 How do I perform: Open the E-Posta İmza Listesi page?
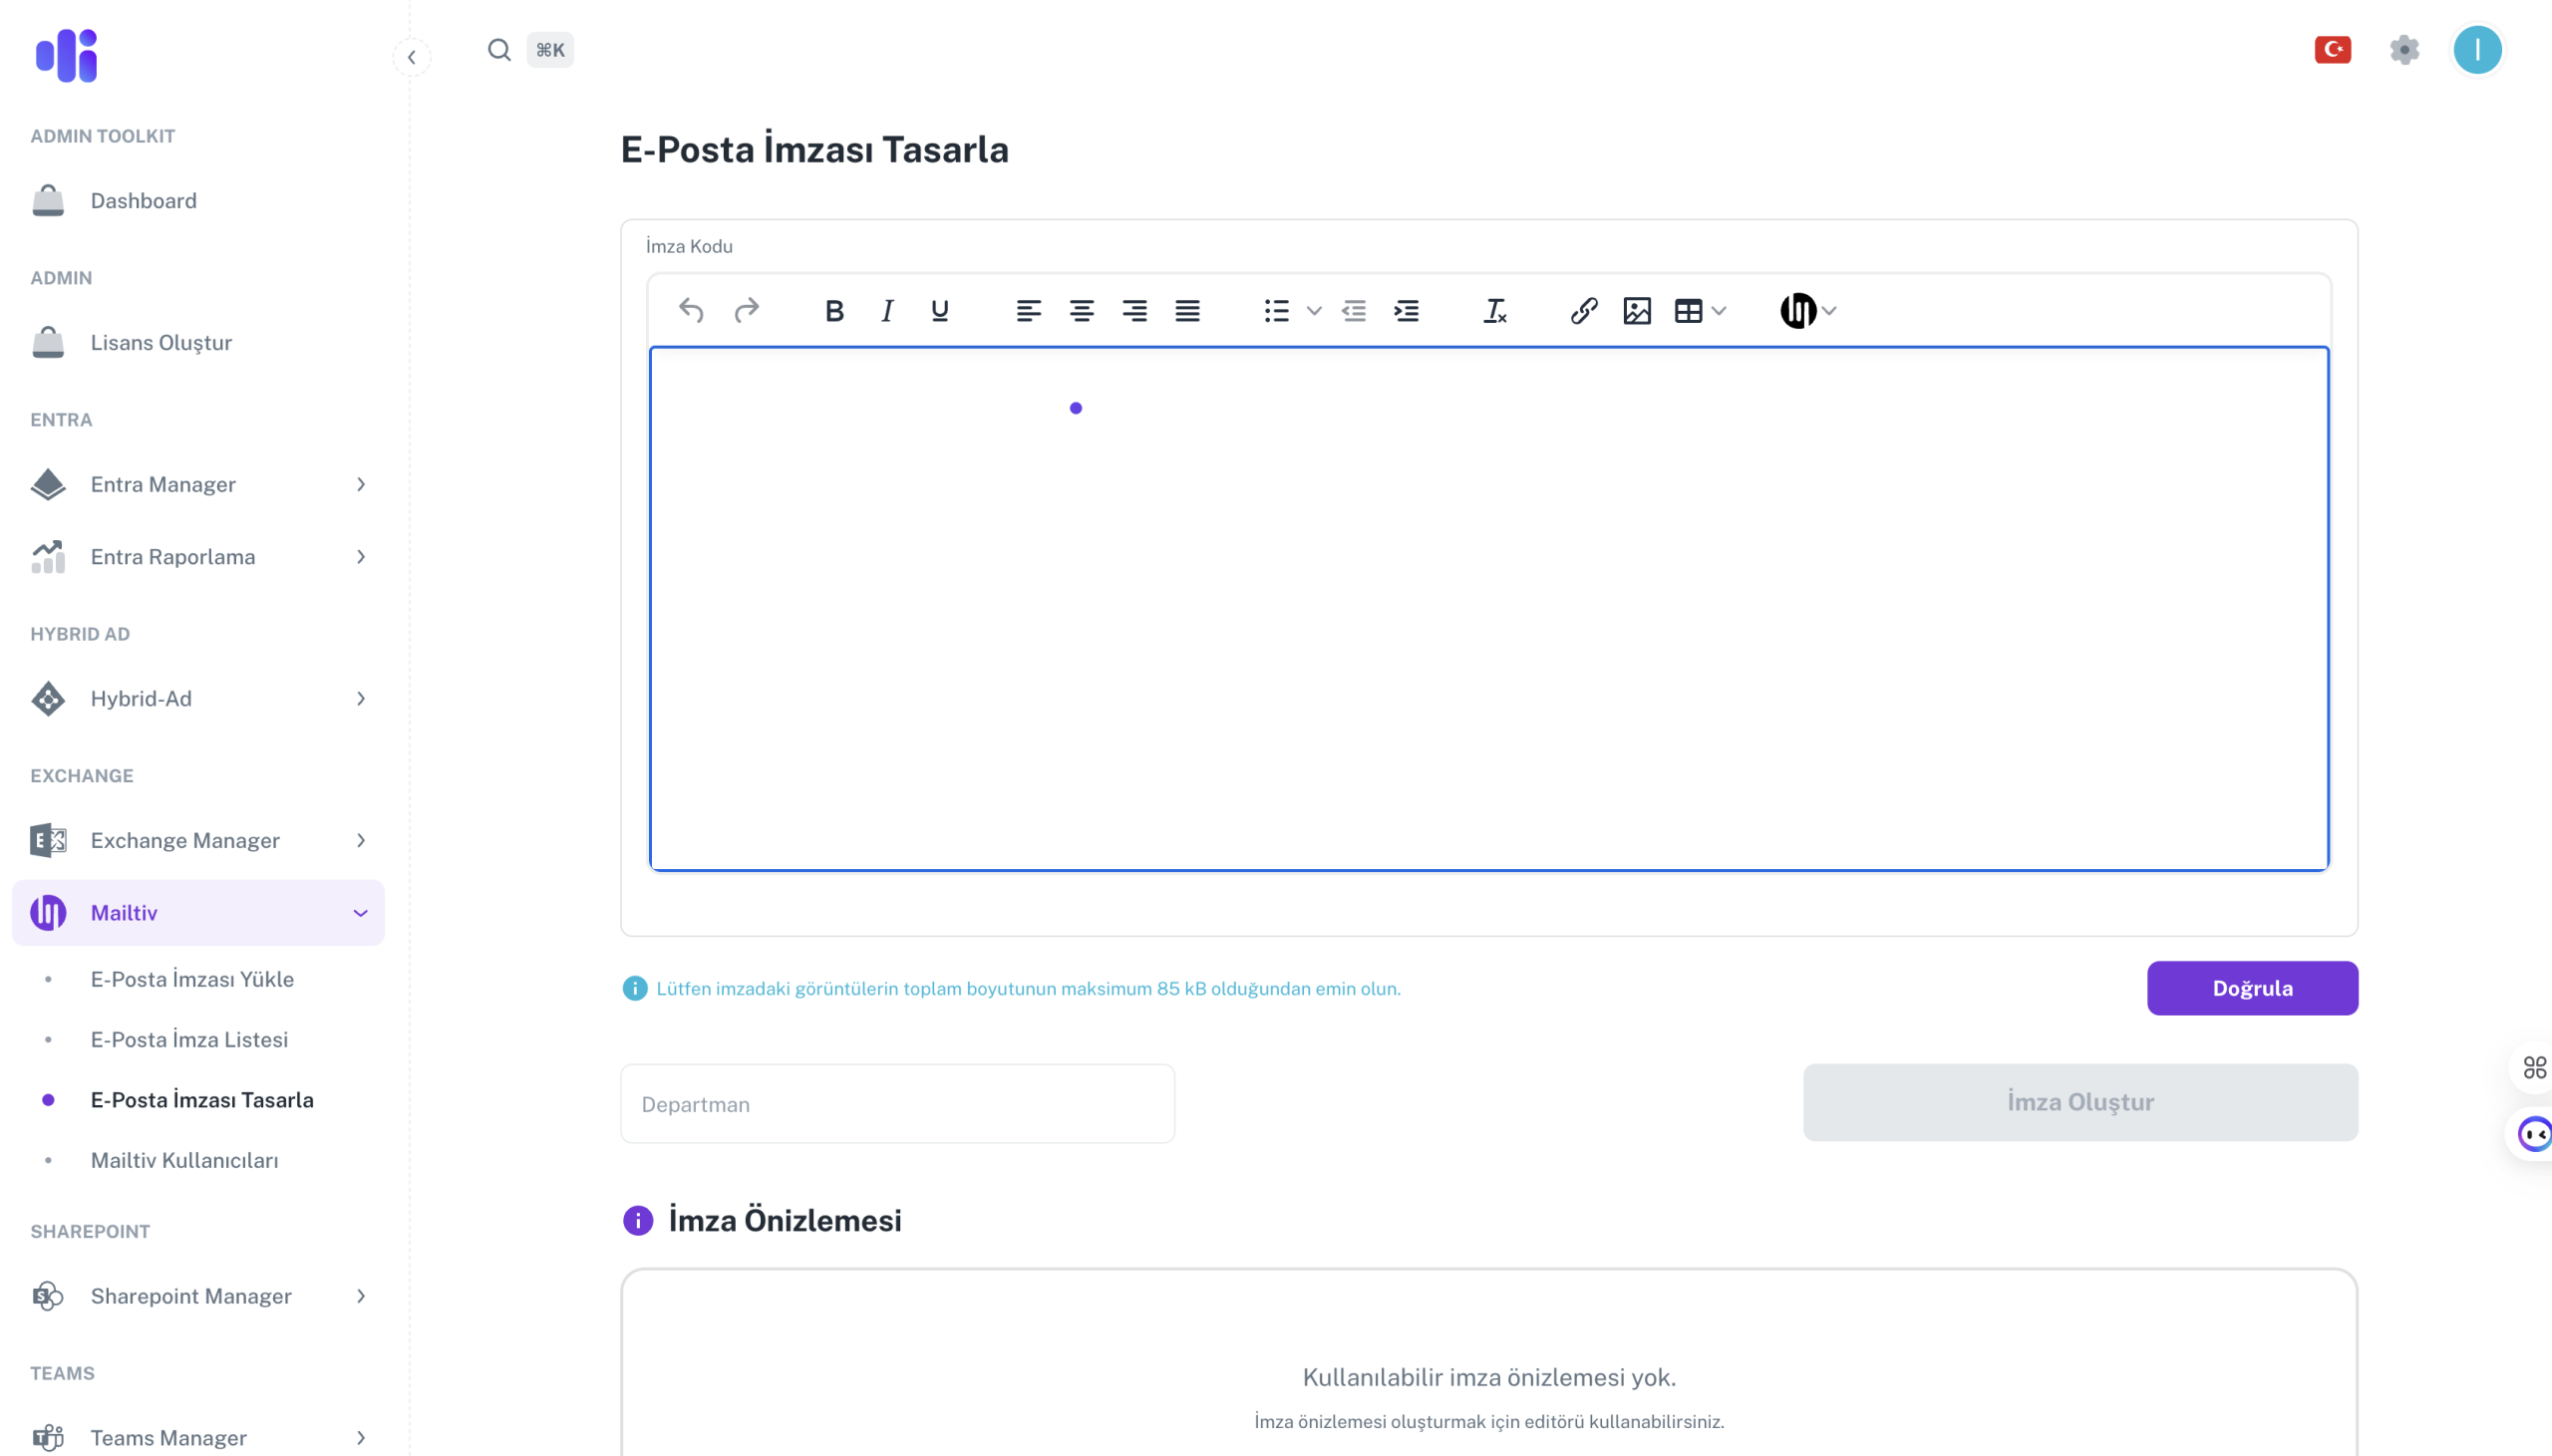(190, 1039)
